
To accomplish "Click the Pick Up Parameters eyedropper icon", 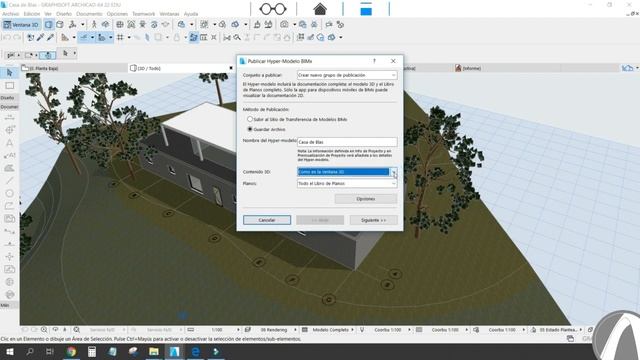I will [40, 38].
